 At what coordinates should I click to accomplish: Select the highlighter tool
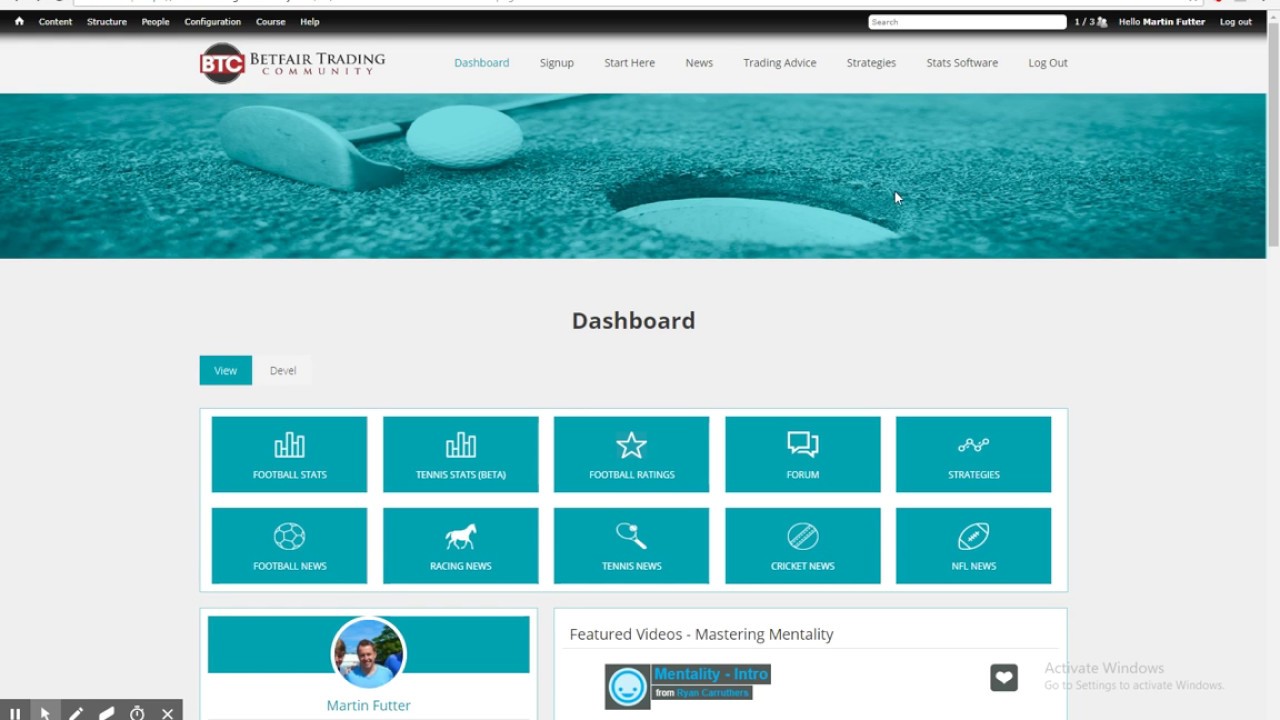(107, 713)
